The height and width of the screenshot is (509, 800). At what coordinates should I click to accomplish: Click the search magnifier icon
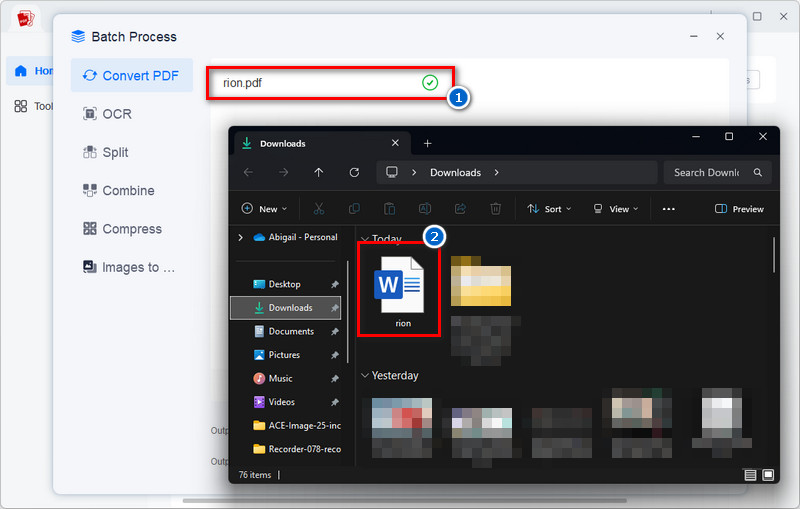pos(758,172)
